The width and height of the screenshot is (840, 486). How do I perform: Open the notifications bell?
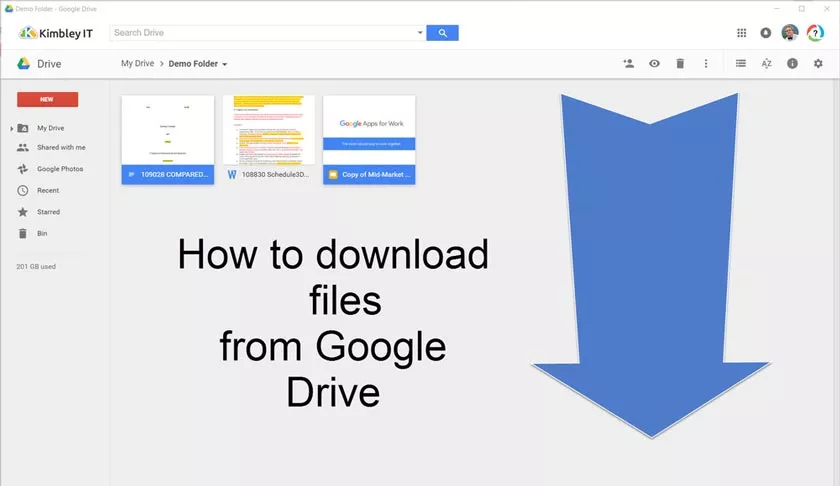click(x=766, y=33)
